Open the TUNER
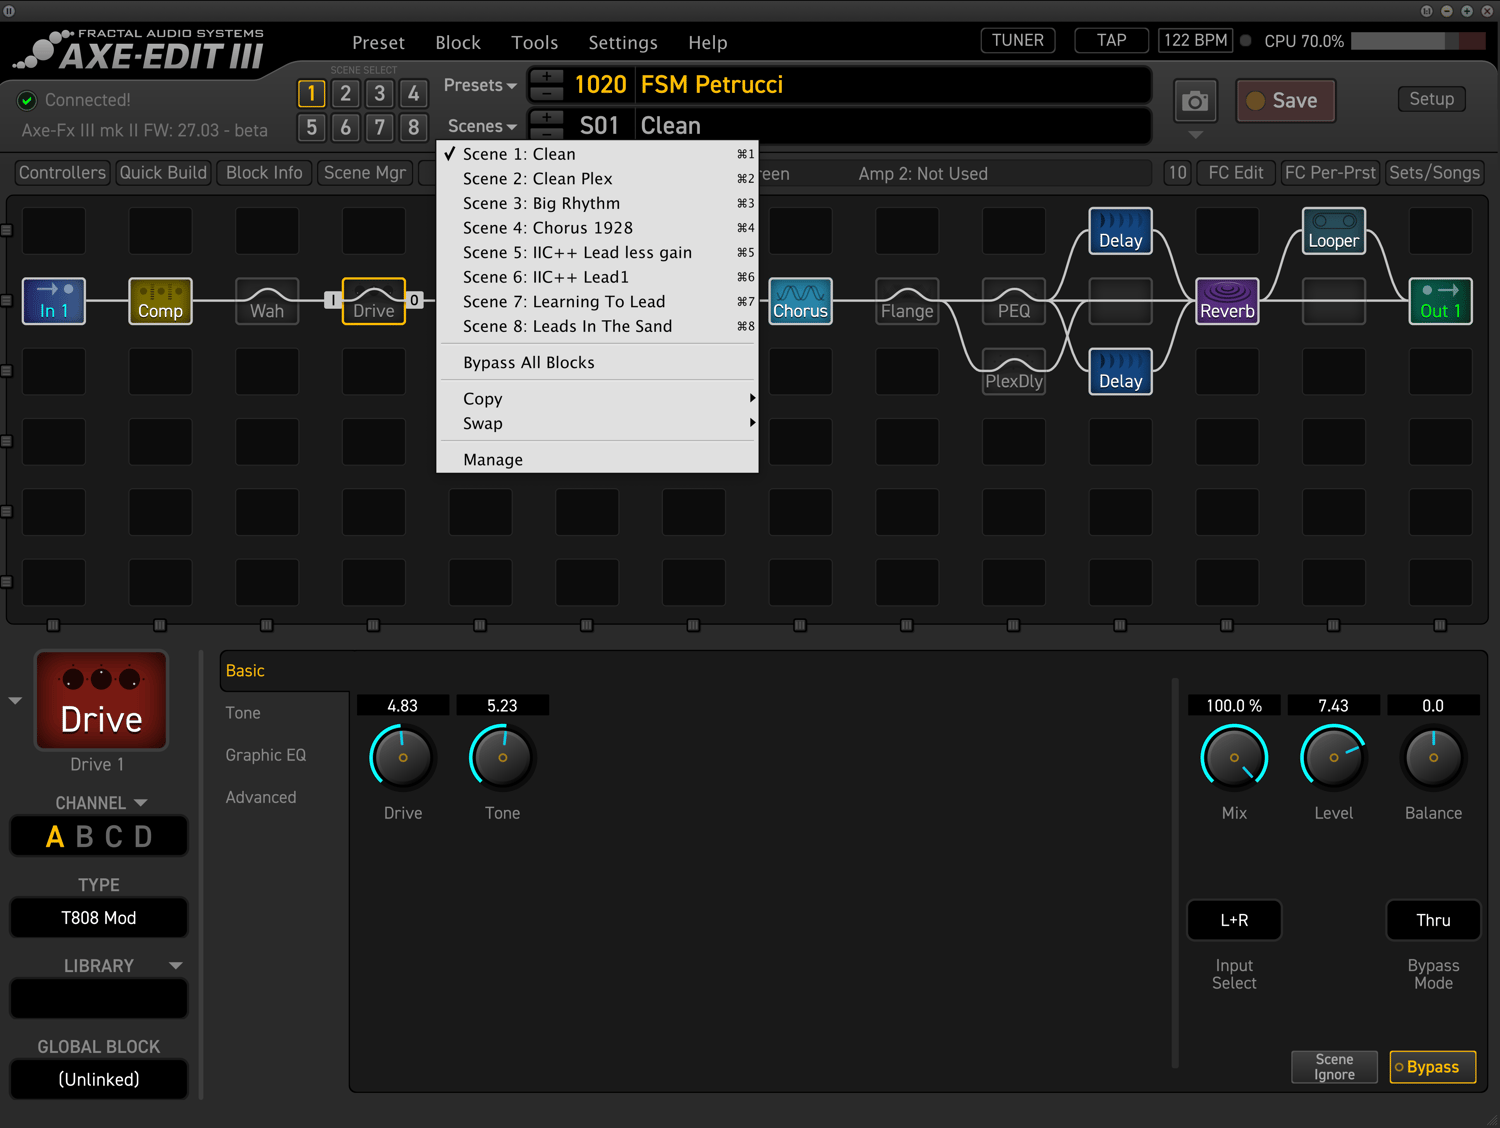This screenshot has height=1128, width=1500. point(1018,41)
